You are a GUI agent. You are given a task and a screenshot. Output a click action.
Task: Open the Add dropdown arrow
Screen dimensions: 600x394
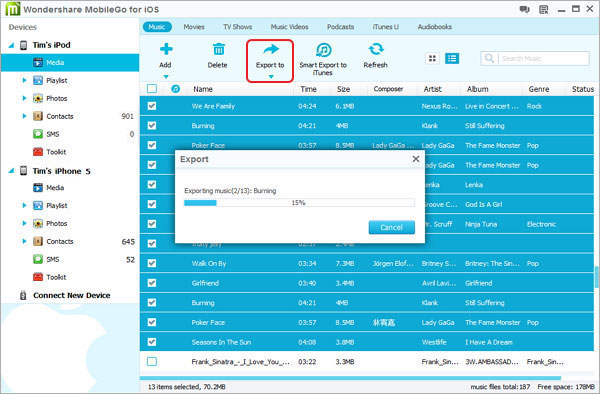[166, 77]
